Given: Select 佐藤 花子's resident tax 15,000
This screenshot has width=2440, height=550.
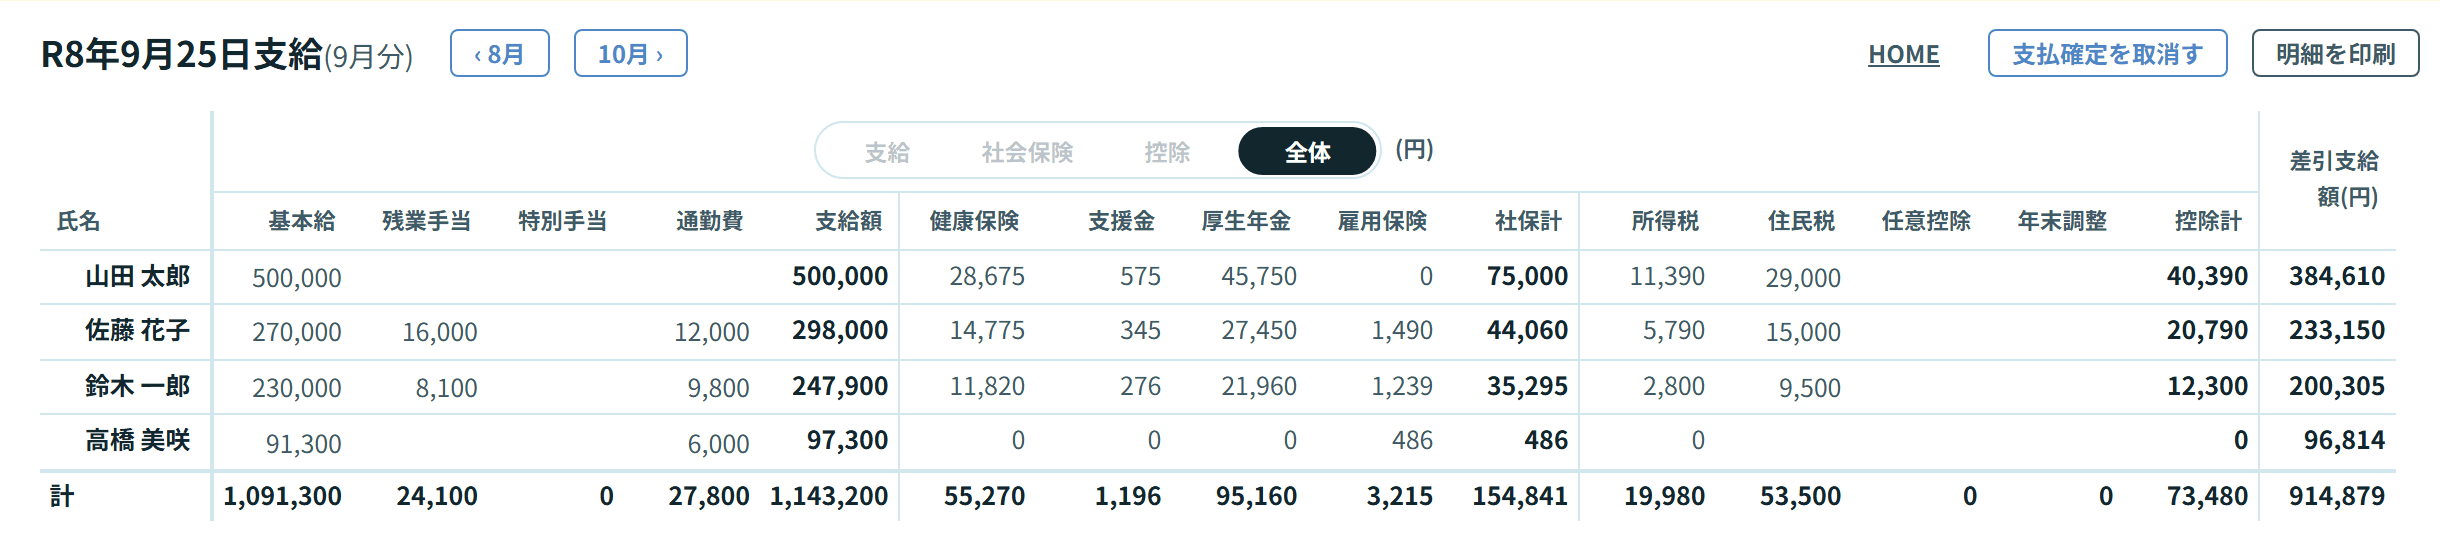Looking at the screenshot, I should [1804, 332].
